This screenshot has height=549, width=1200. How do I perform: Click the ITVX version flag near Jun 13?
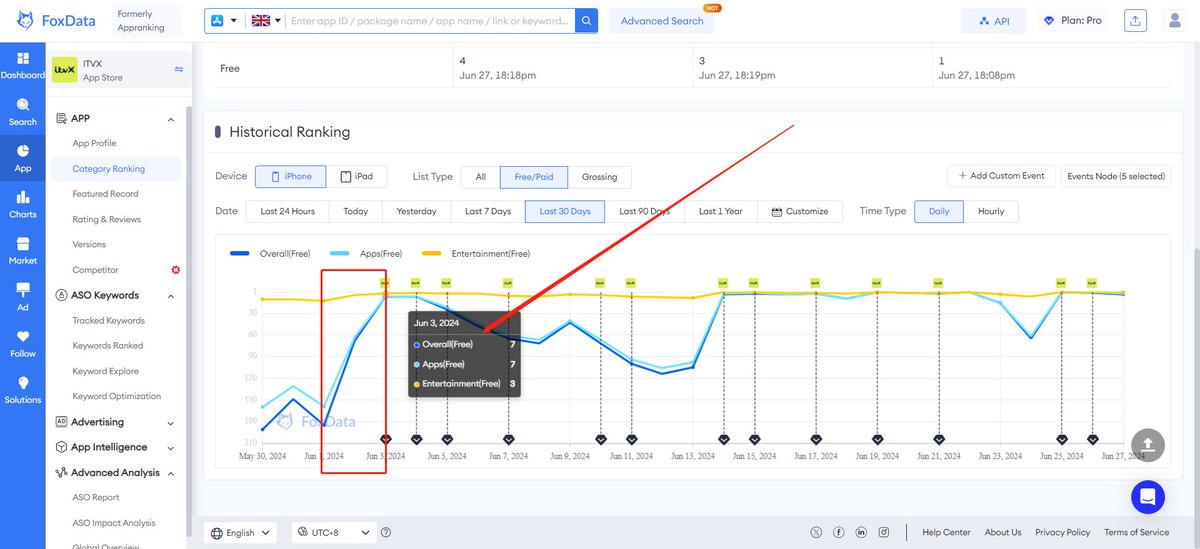pos(722,283)
